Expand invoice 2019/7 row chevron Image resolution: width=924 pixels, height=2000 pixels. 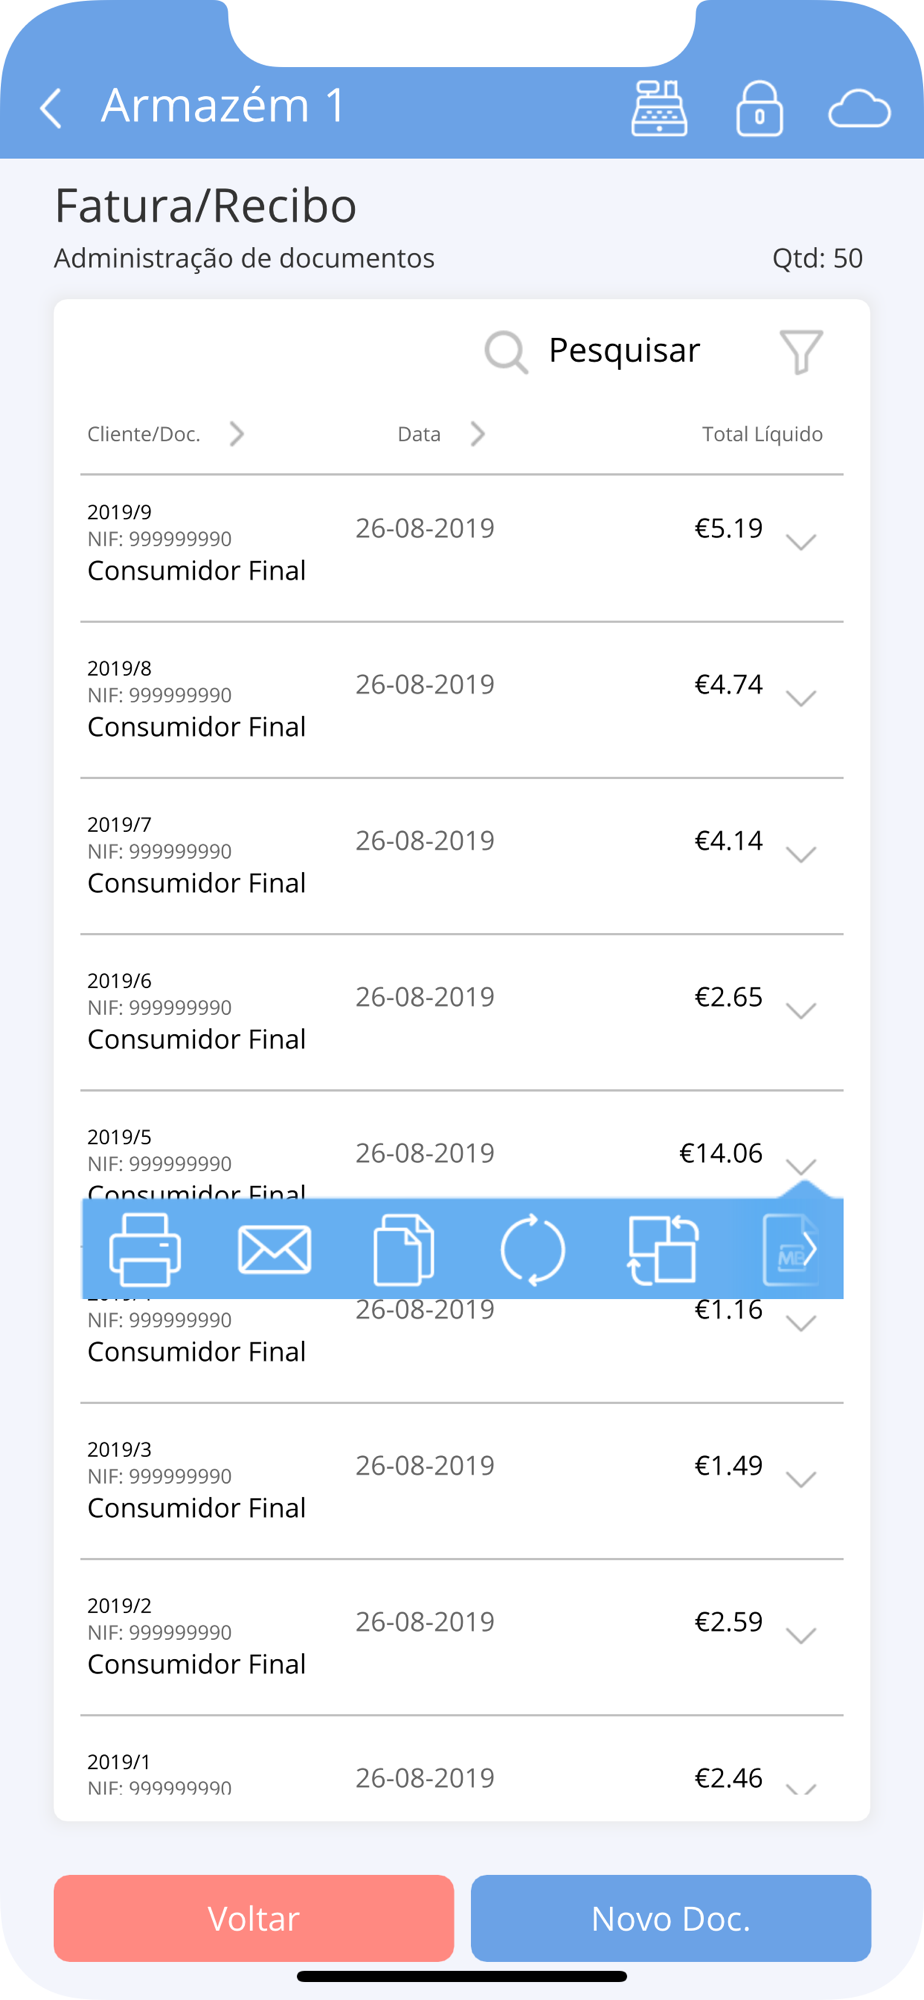[801, 854]
